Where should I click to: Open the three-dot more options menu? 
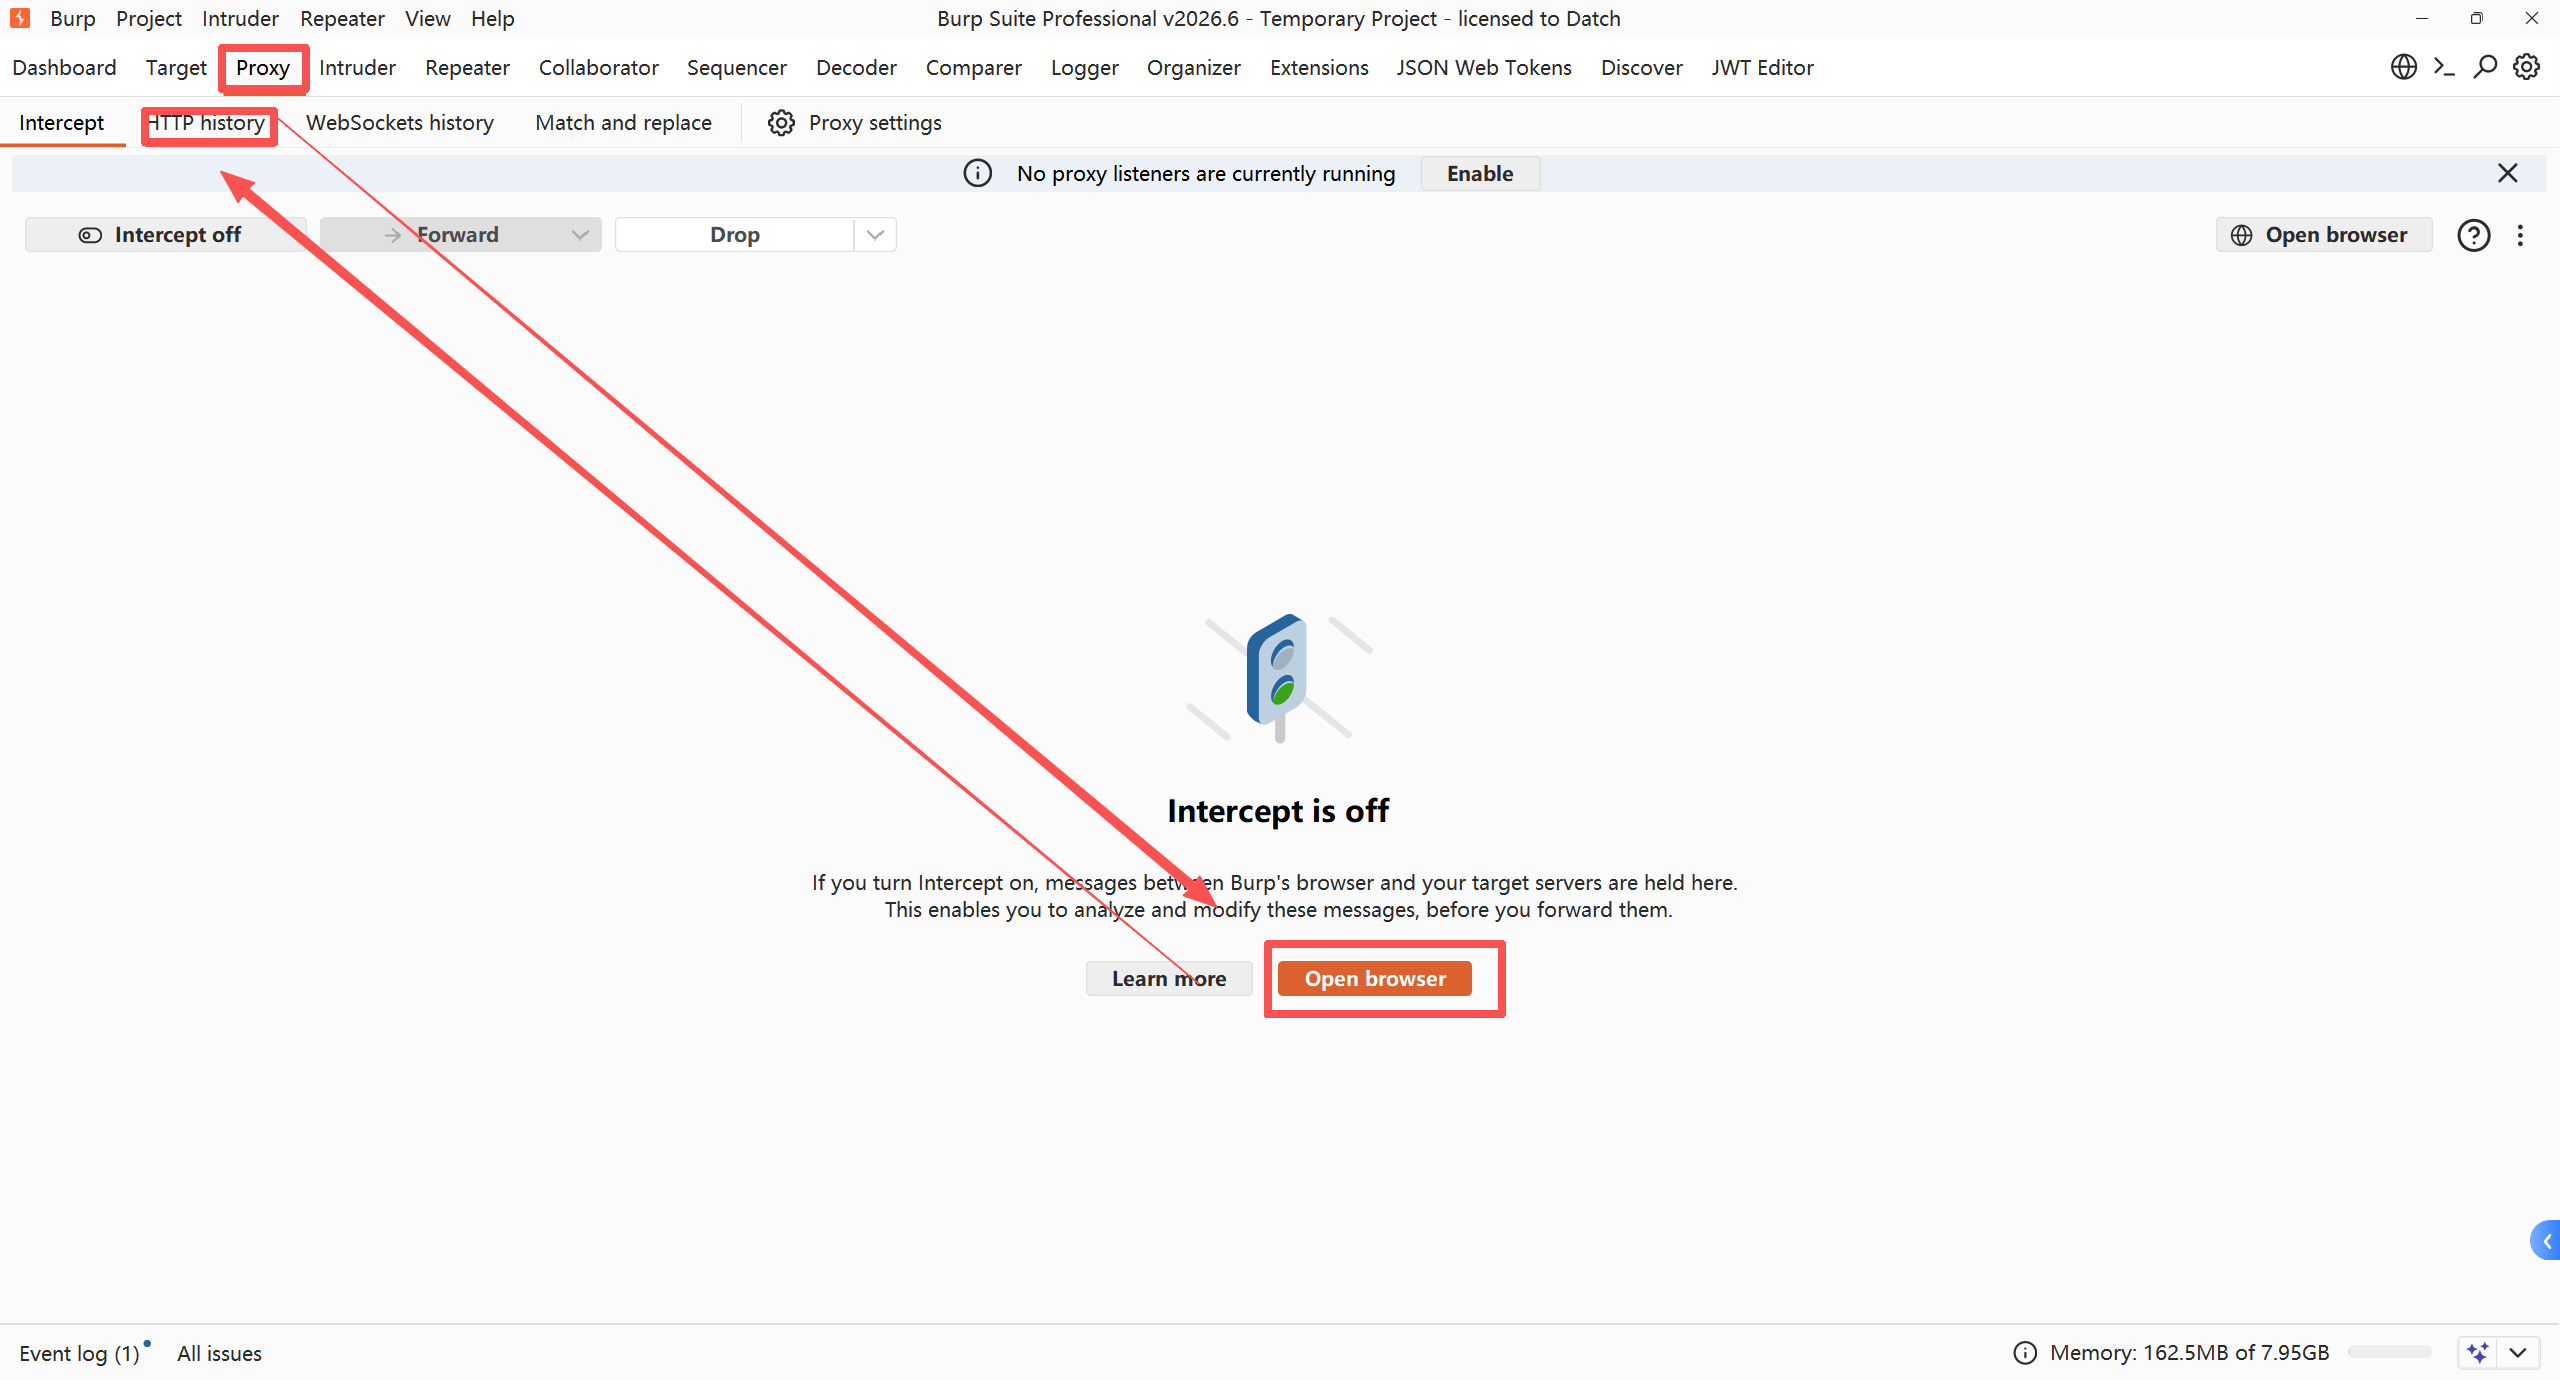(2520, 235)
